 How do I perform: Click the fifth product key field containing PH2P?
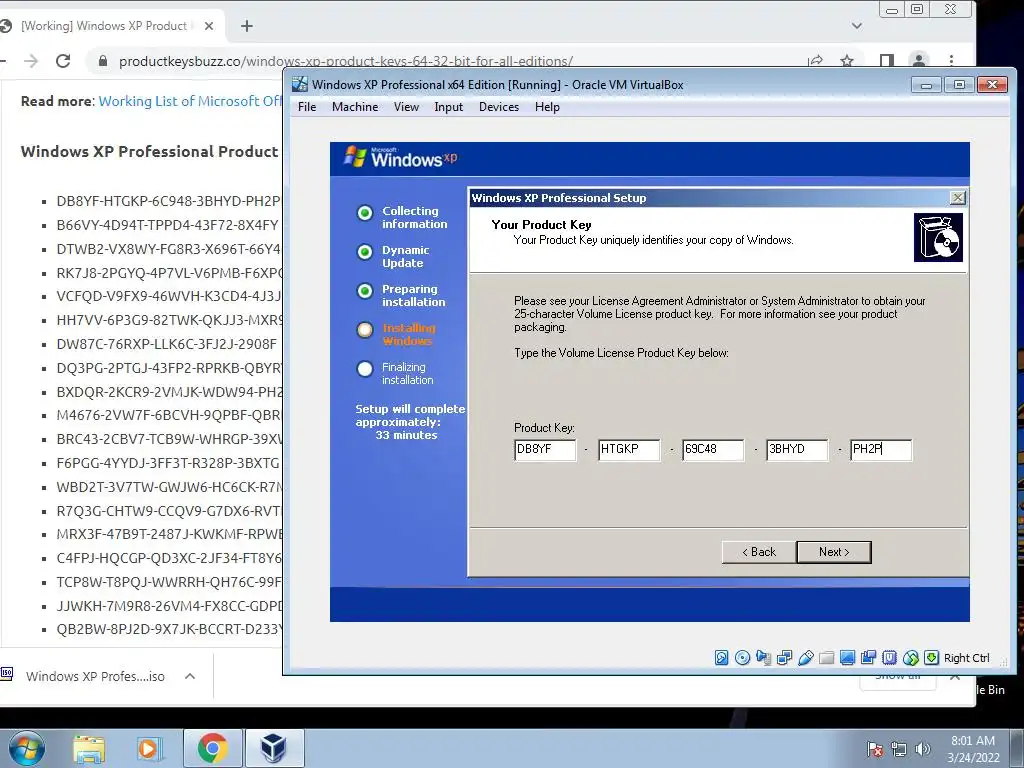coord(881,449)
